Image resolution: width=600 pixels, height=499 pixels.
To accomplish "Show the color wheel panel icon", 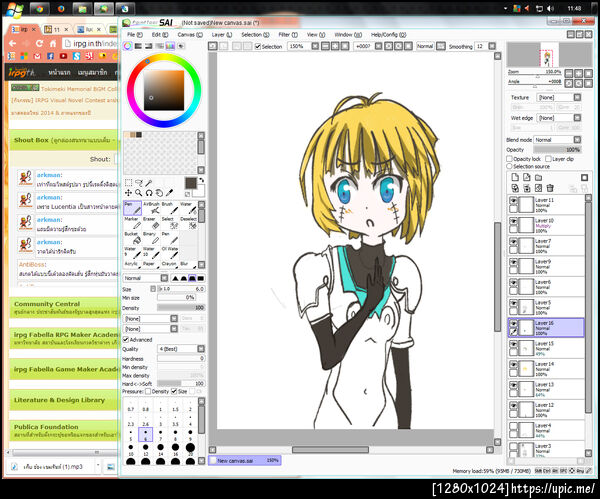I will click(127, 46).
